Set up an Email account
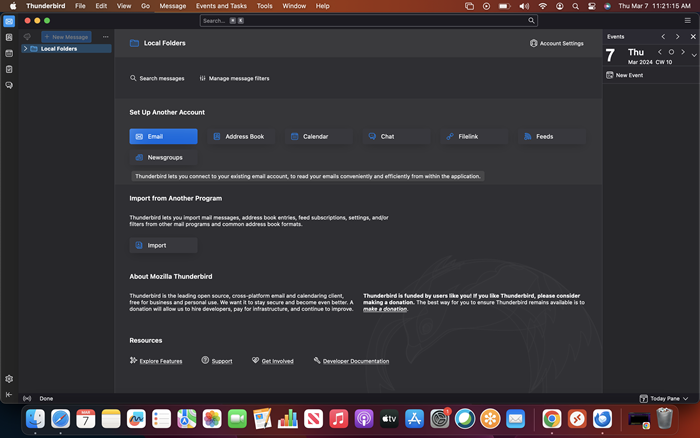700x438 pixels. (x=163, y=136)
